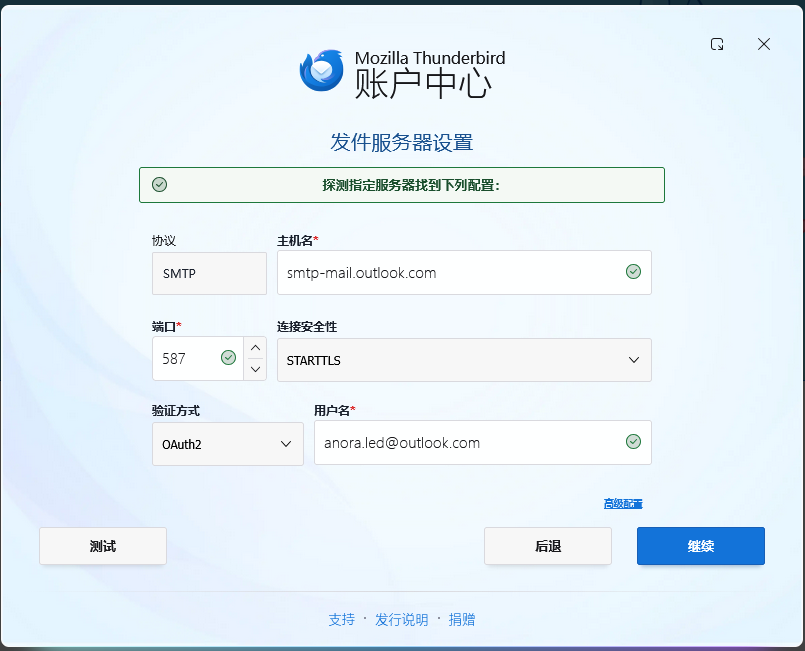Click the green checkmark in the status banner

coord(160,184)
